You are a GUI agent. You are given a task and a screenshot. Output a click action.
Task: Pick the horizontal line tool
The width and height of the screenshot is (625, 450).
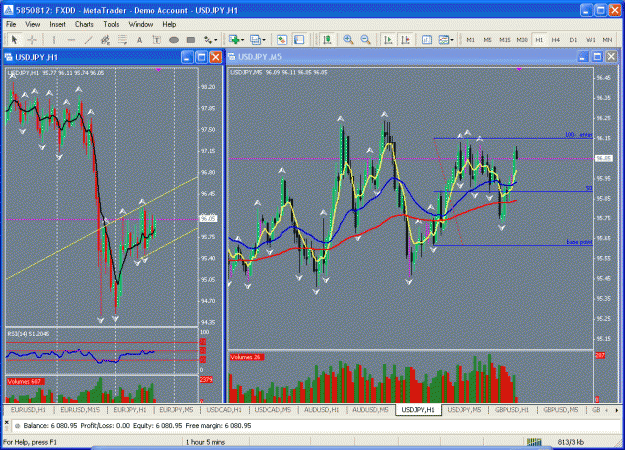pos(71,40)
